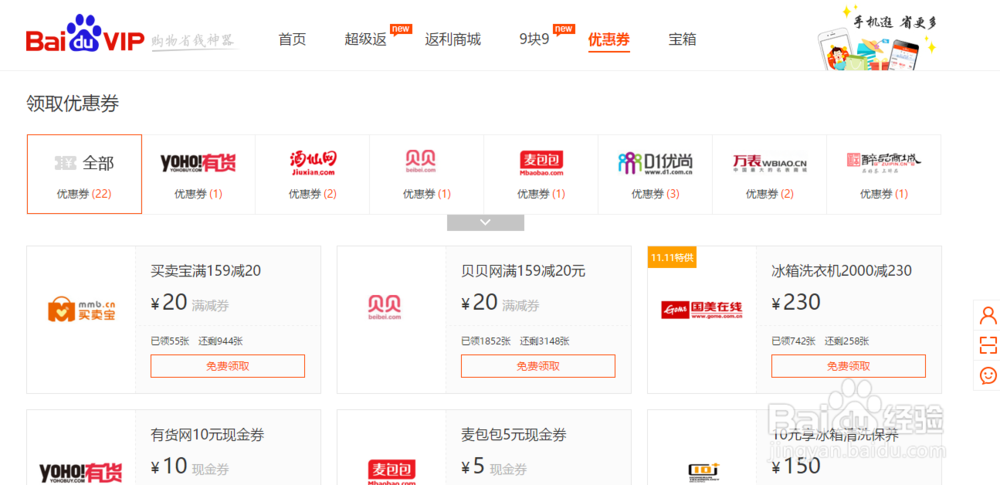1000x485 pixels.
Task: Click the ¥10 现金券 value
Action: pos(189,467)
